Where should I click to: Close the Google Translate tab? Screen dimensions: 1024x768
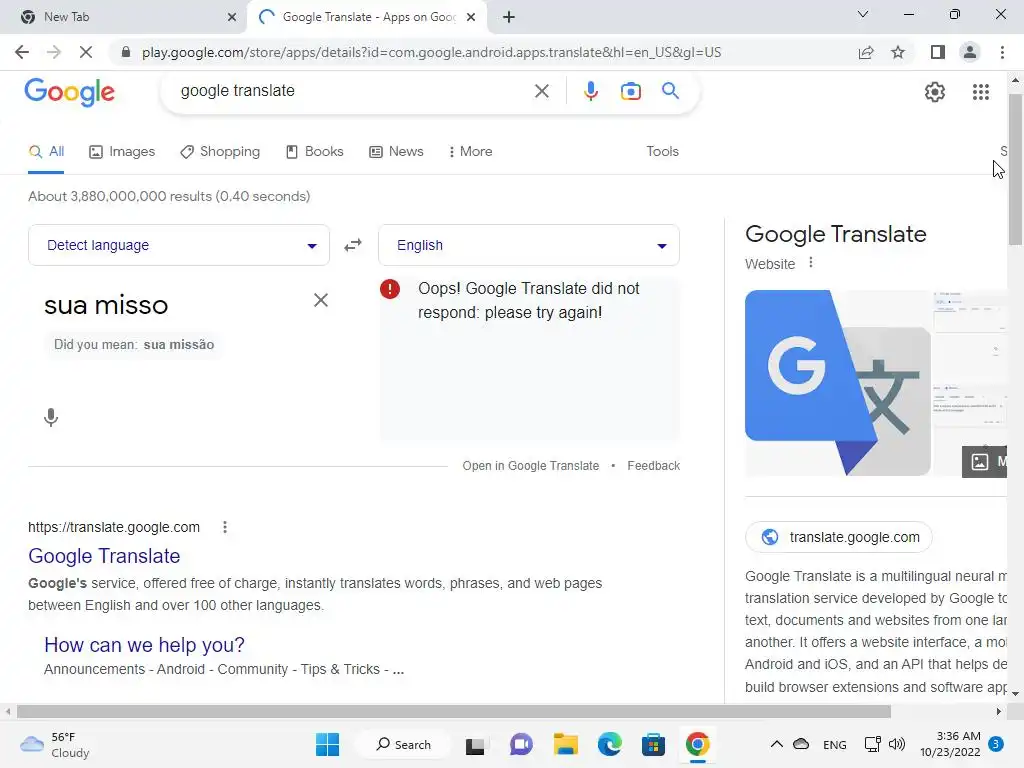coord(471,17)
